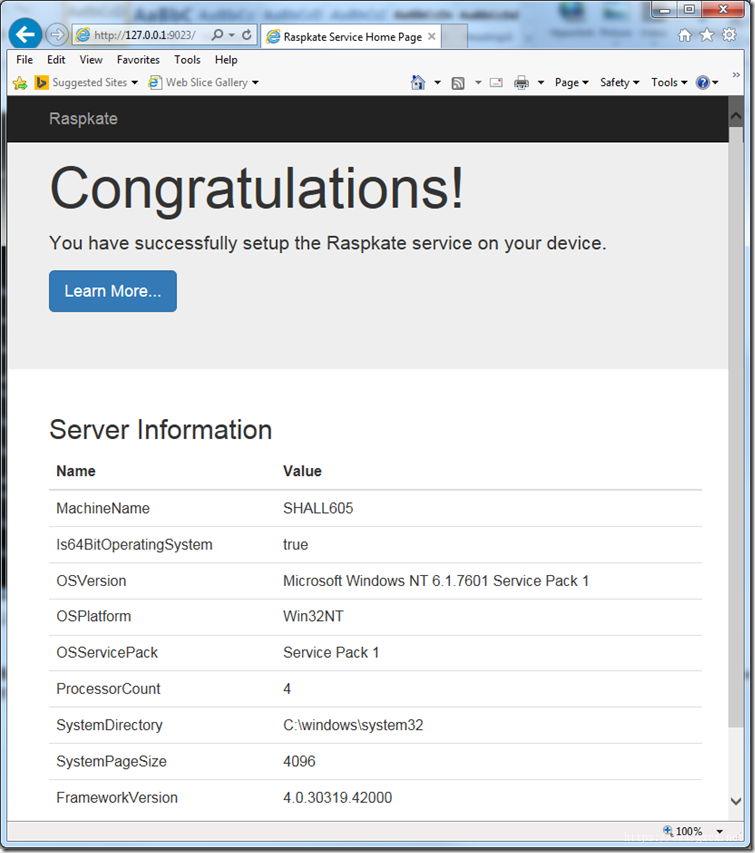Click the OSVersion value text

pyautogui.click(x=436, y=581)
